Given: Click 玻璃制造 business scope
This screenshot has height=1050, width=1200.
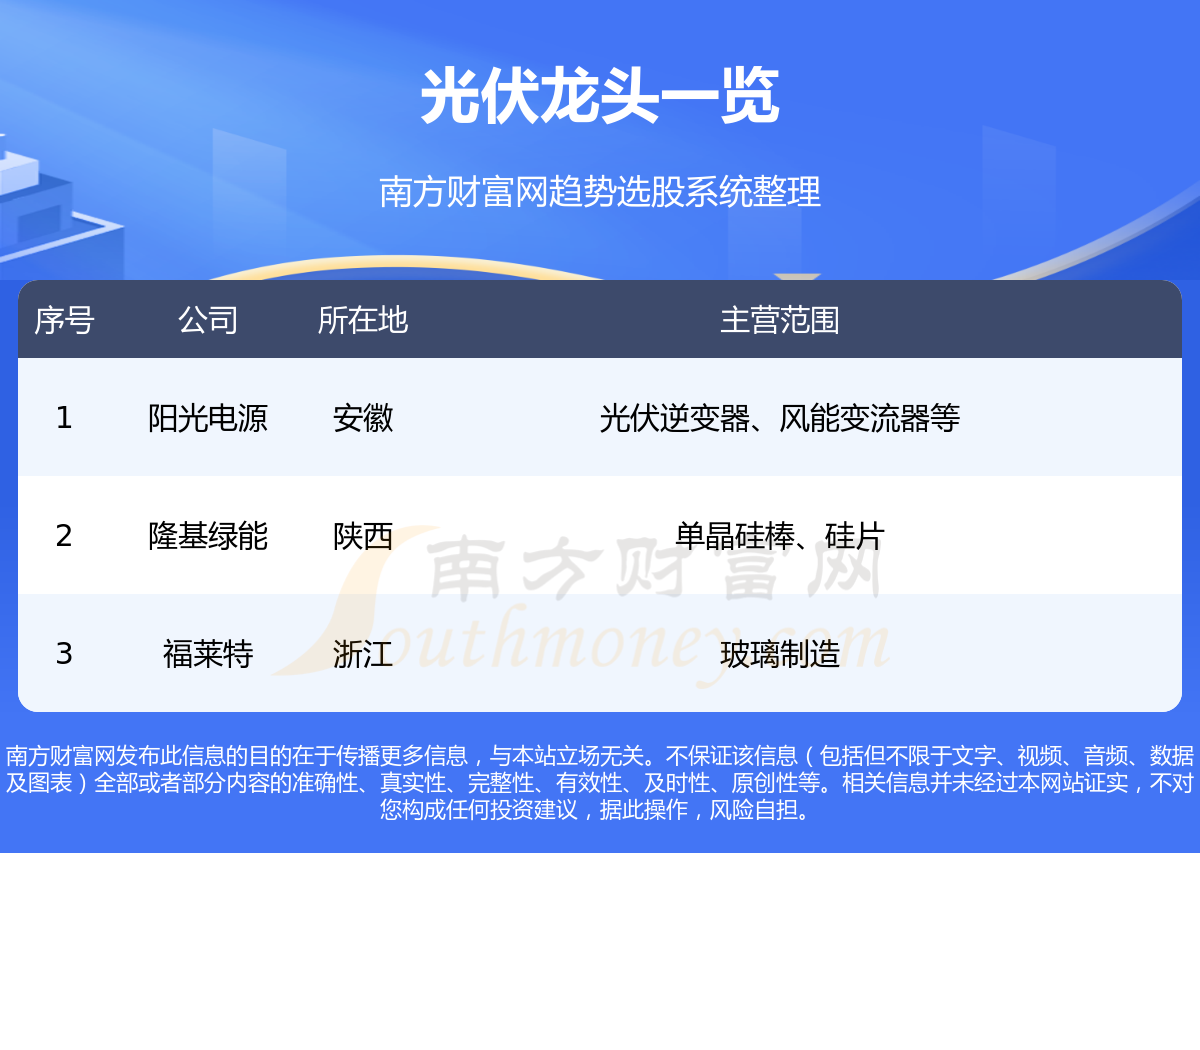Looking at the screenshot, I should (780, 654).
